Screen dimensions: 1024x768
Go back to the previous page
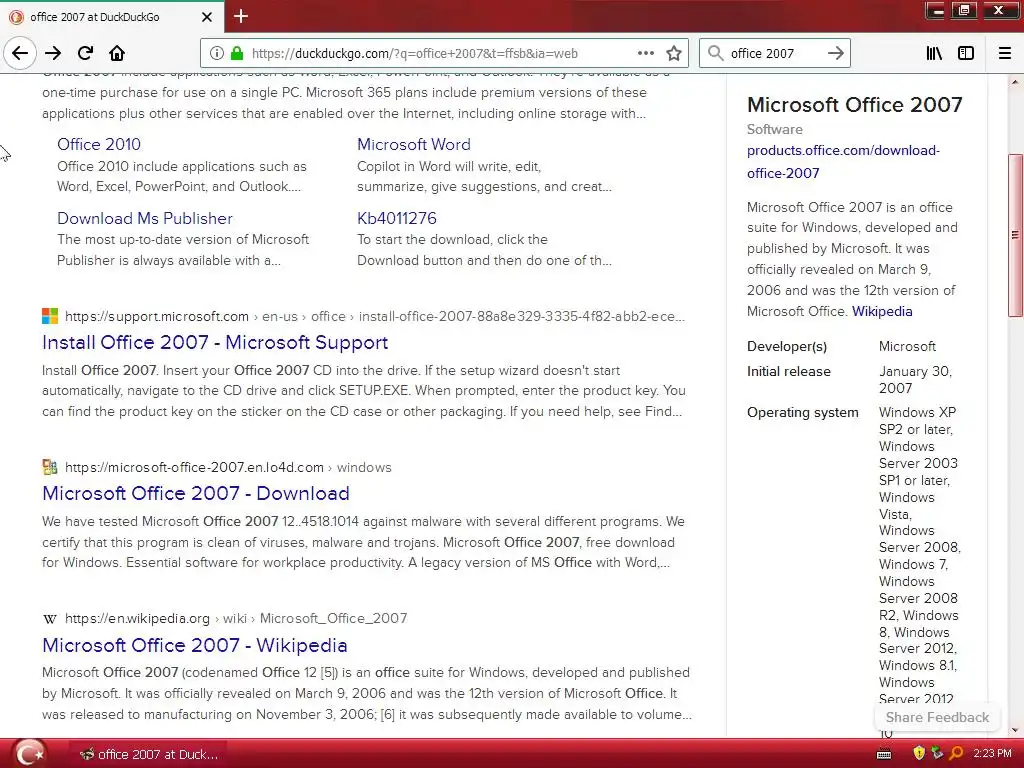coord(20,53)
